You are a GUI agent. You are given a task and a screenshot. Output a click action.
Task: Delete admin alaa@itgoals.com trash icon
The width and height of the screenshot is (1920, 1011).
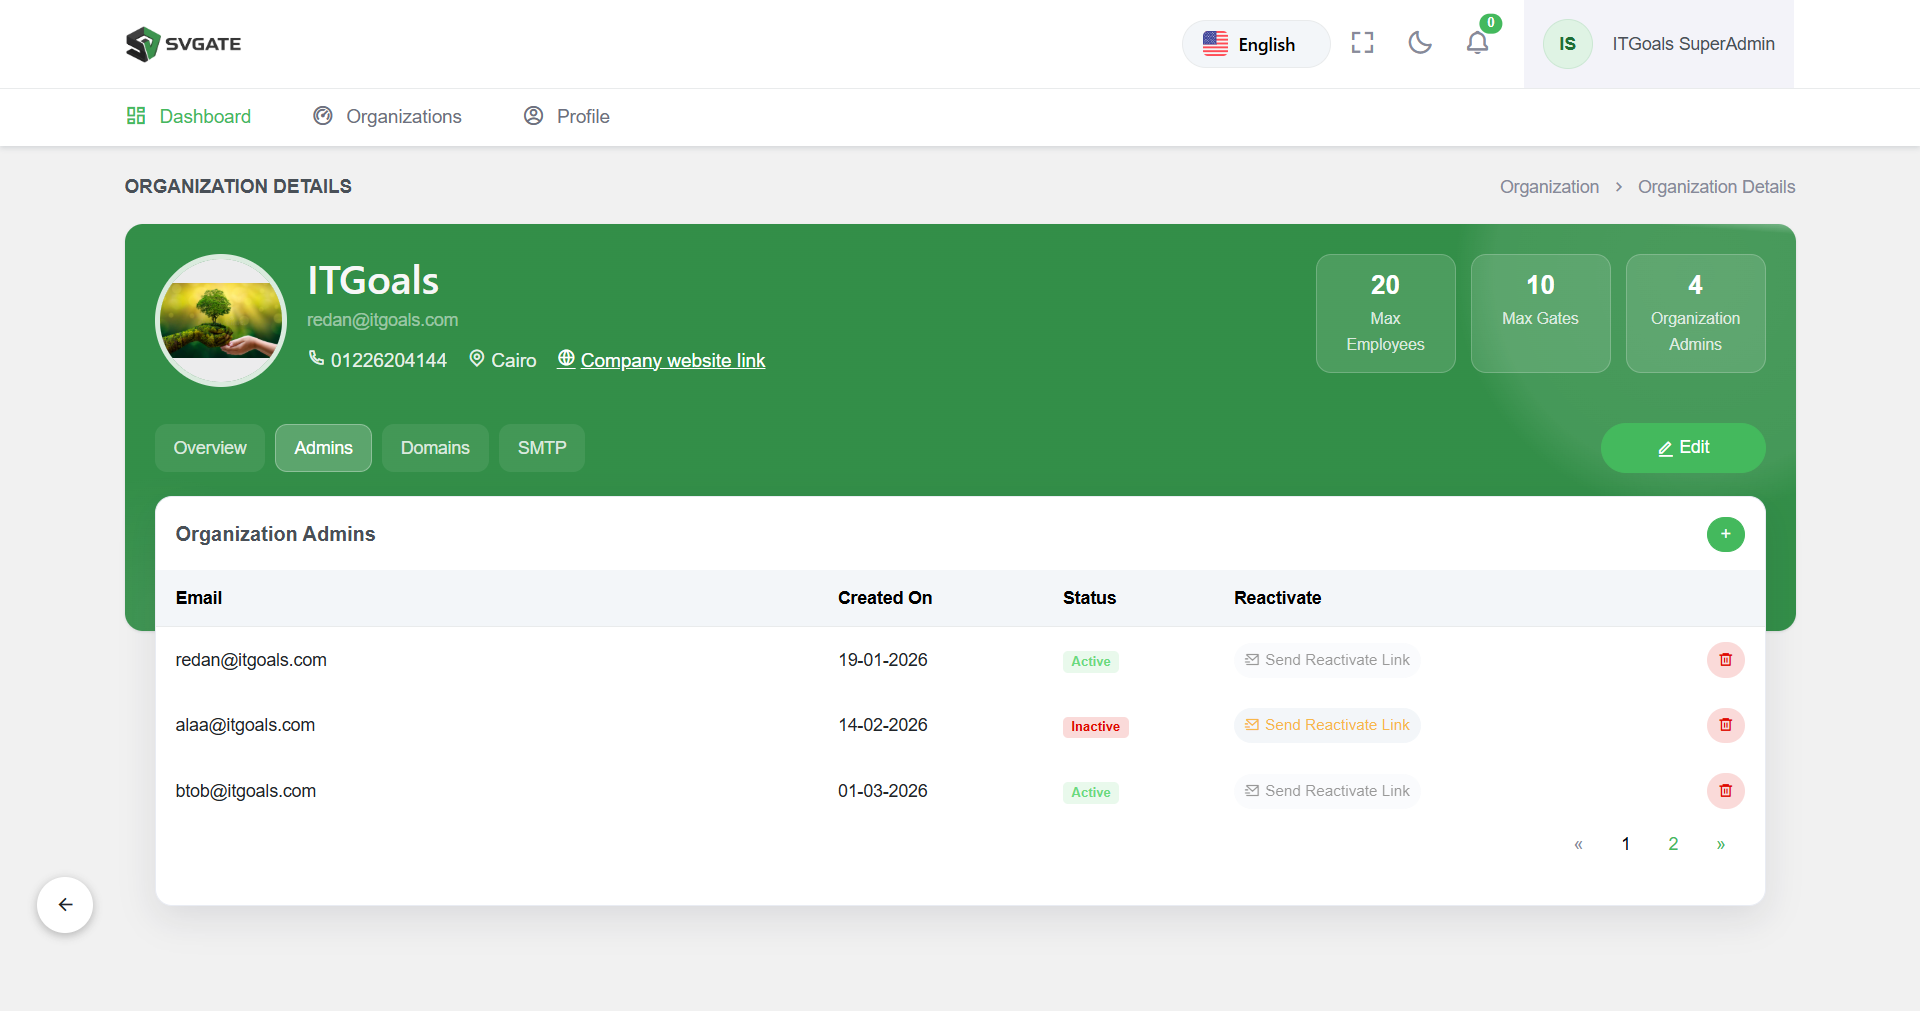click(1725, 725)
